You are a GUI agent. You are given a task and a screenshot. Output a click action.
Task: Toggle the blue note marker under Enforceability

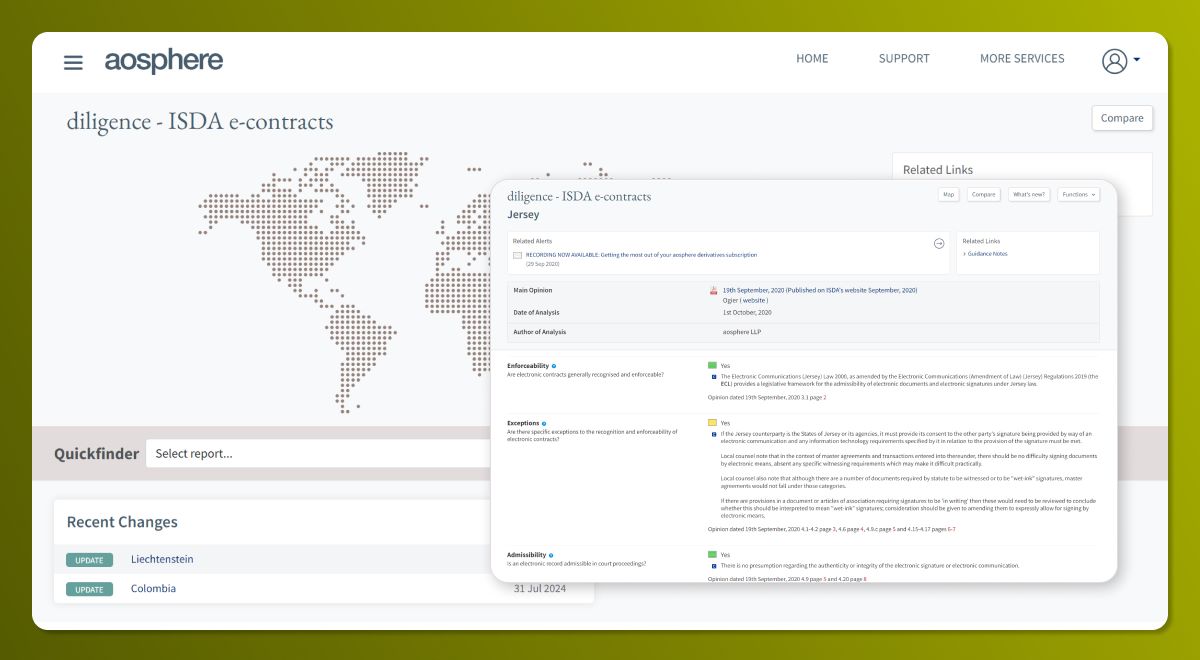(x=714, y=377)
